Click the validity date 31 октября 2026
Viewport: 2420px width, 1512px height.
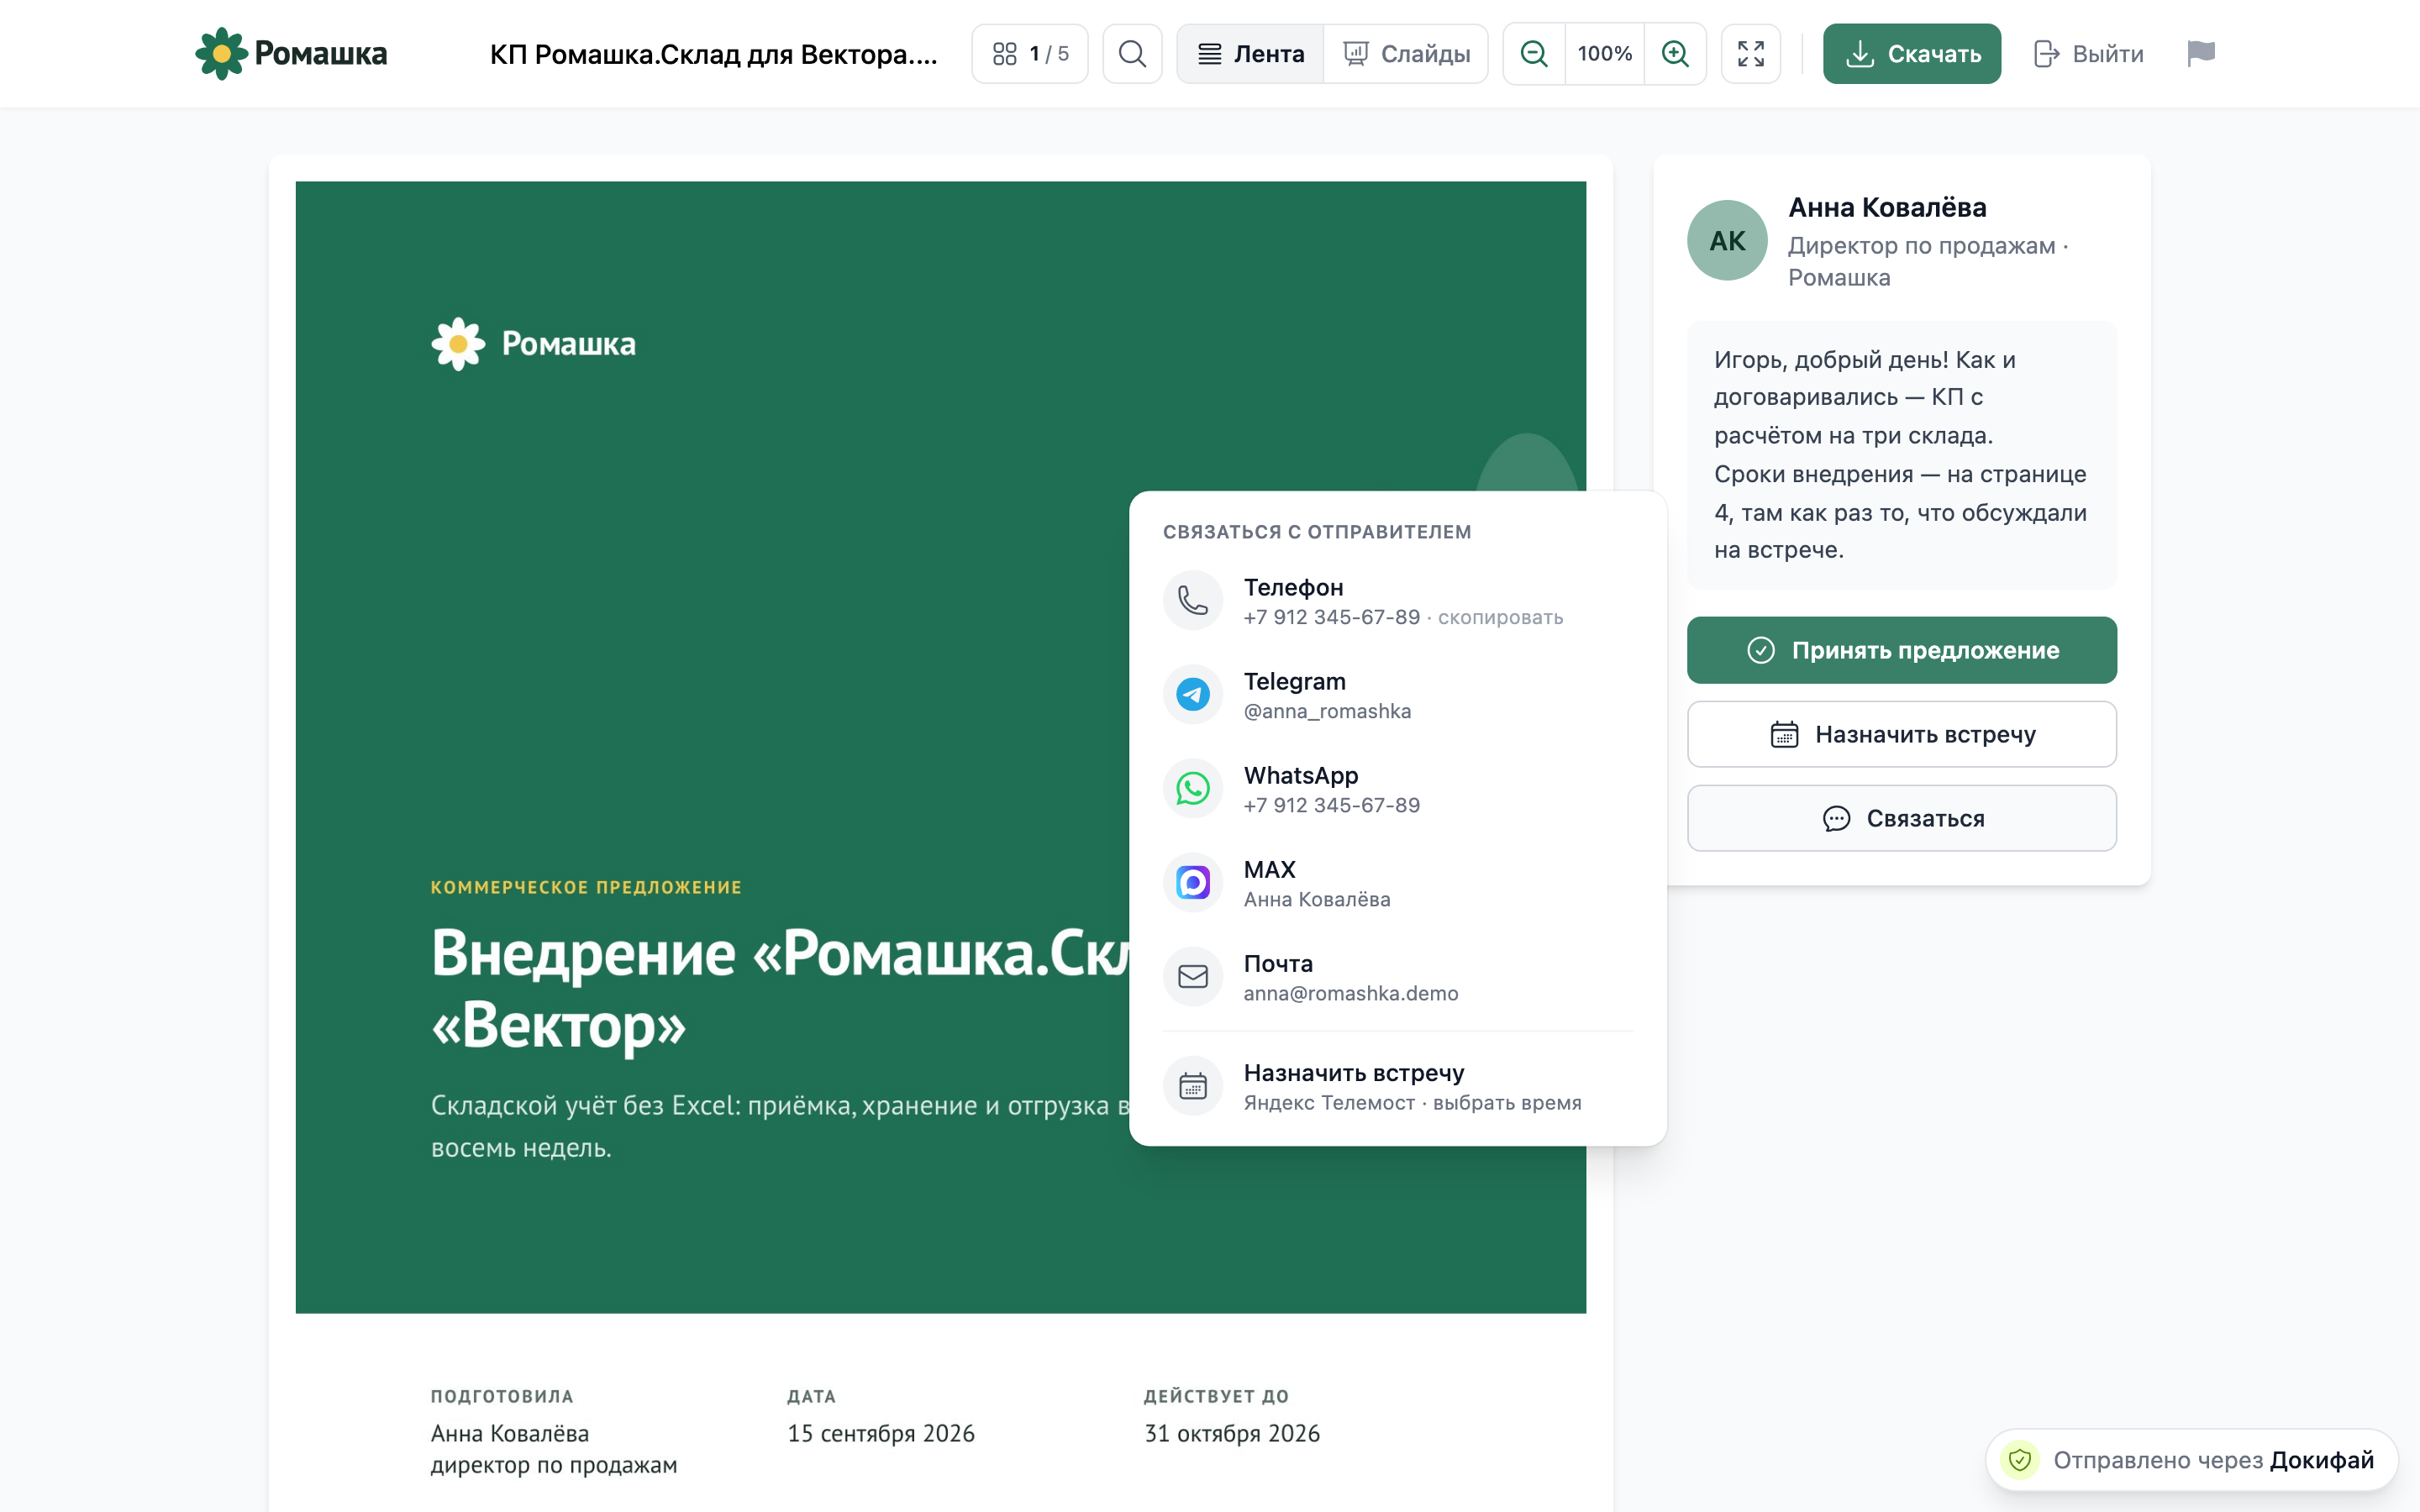tap(1232, 1434)
